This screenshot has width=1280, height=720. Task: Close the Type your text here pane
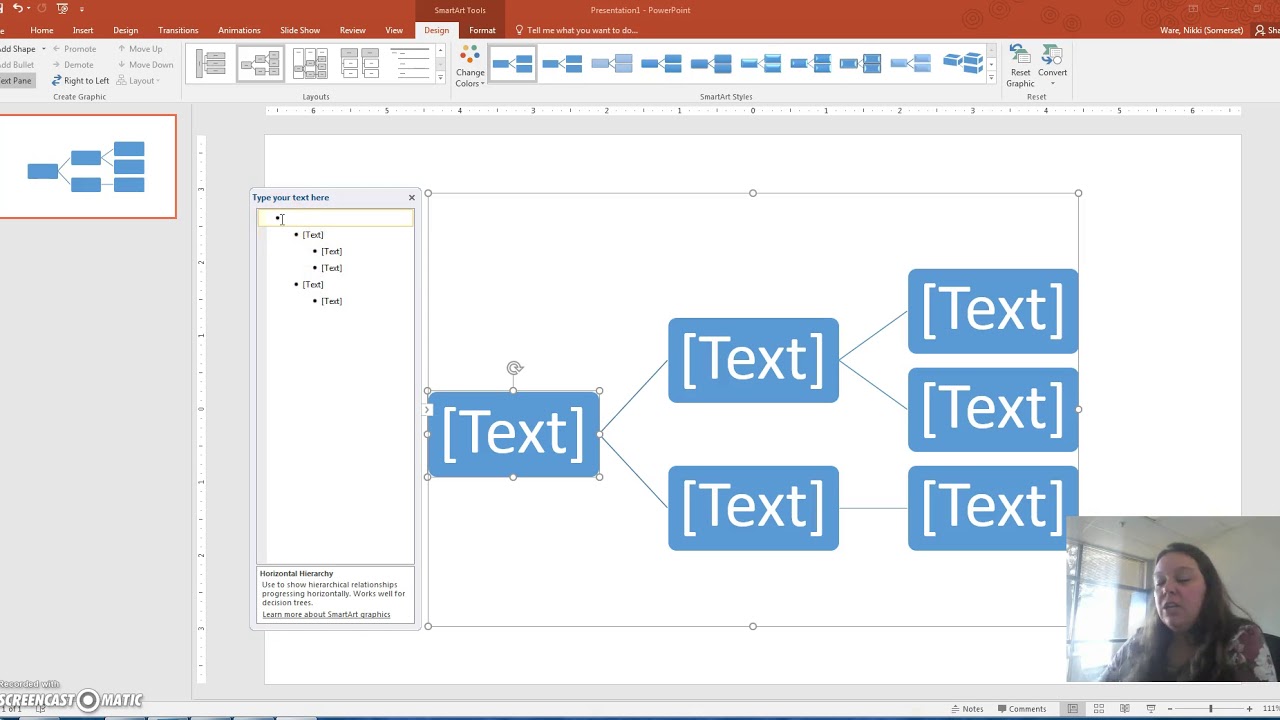tap(411, 198)
